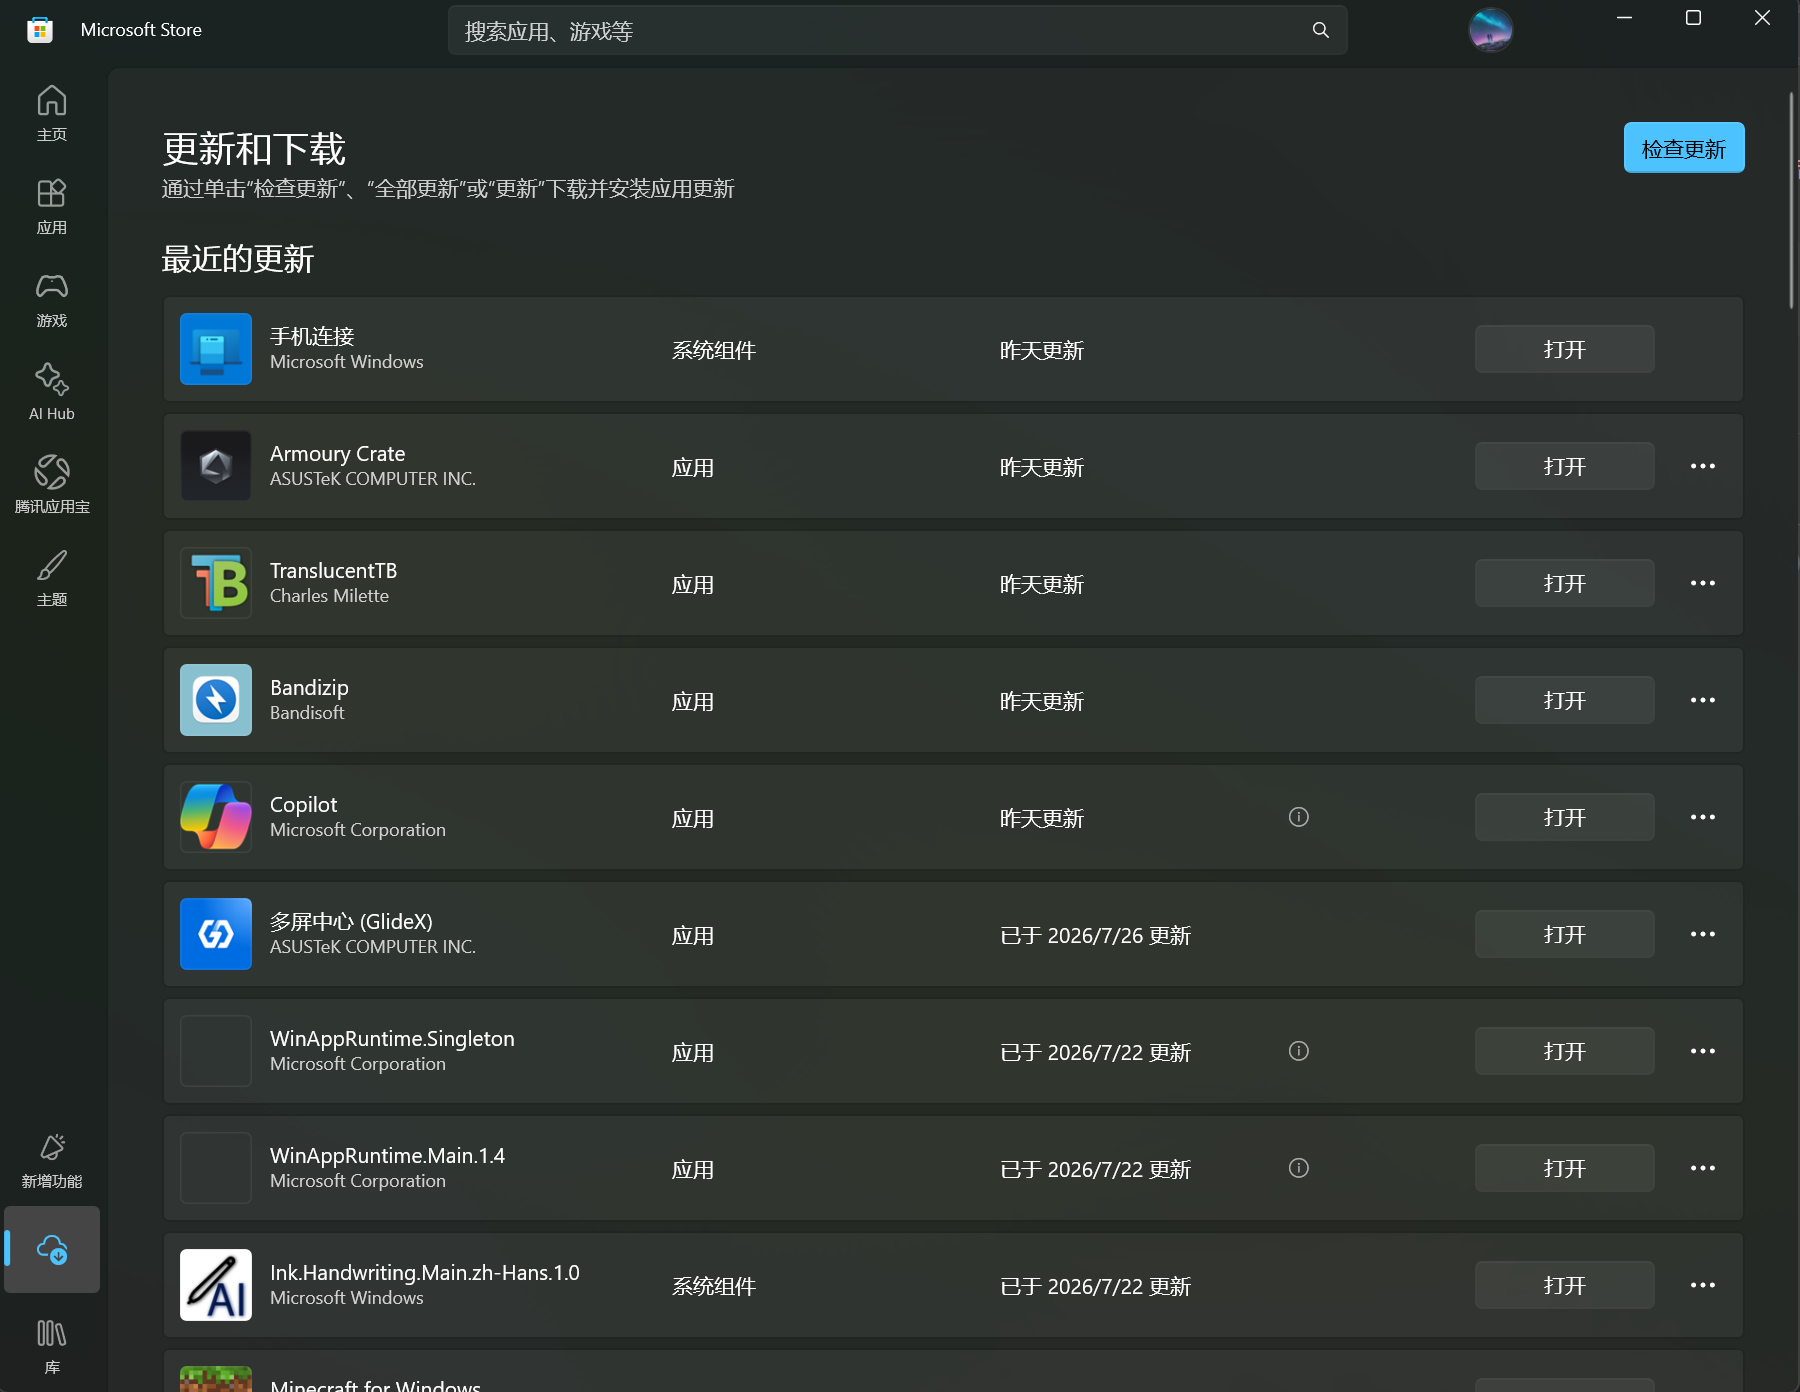Click the 手机连接 app icon

[216, 349]
